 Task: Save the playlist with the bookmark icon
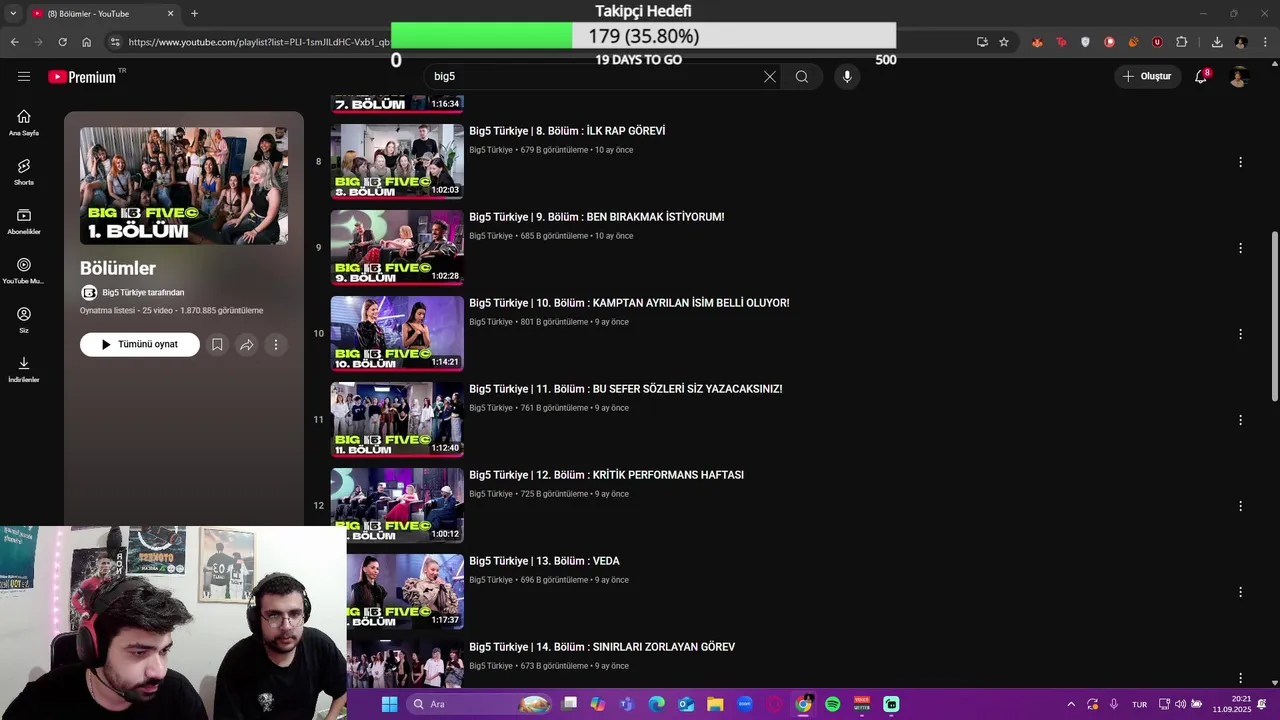pos(217,344)
